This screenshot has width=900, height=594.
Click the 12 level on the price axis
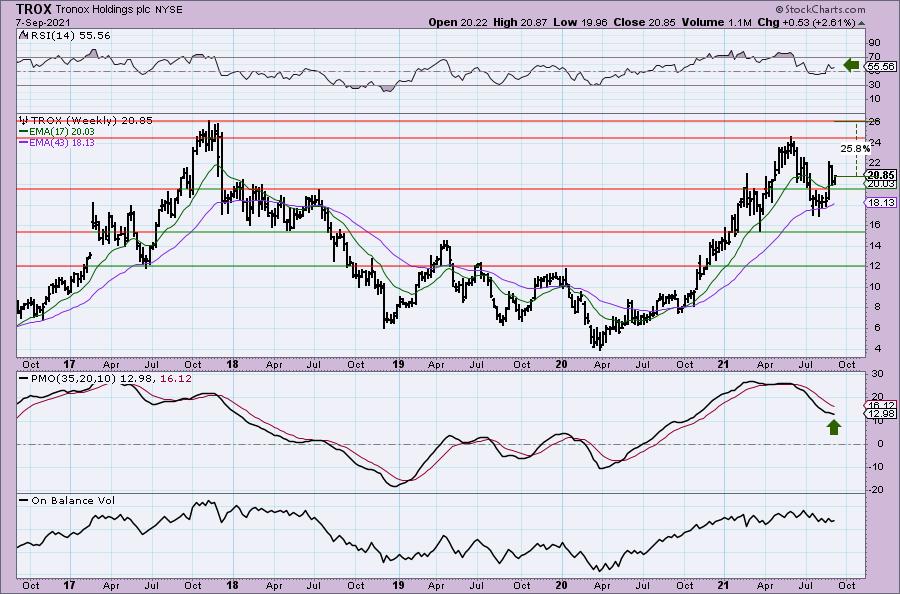875,266
